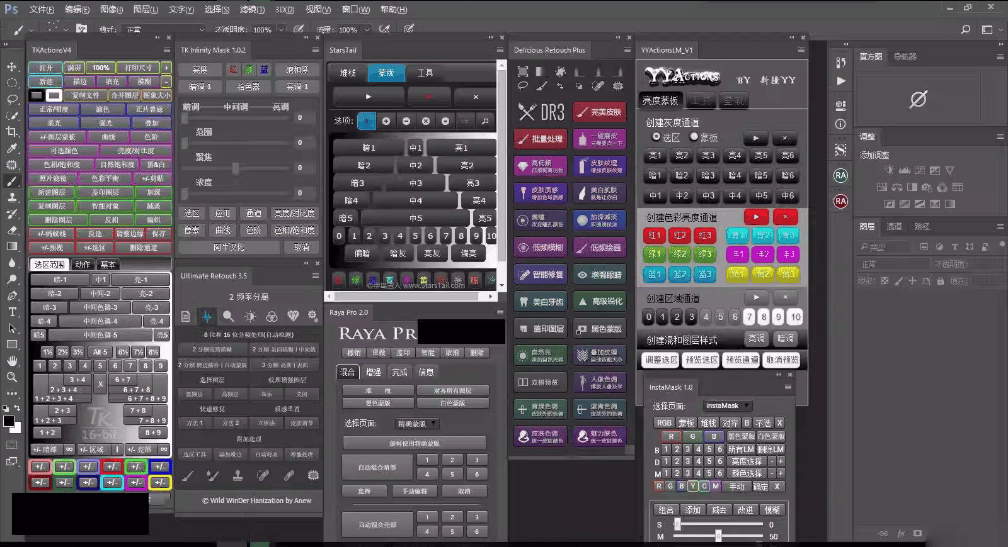This screenshot has width=1008, height=547.
Task: Select the Move tool in the left toolbar
Action: 12,67
